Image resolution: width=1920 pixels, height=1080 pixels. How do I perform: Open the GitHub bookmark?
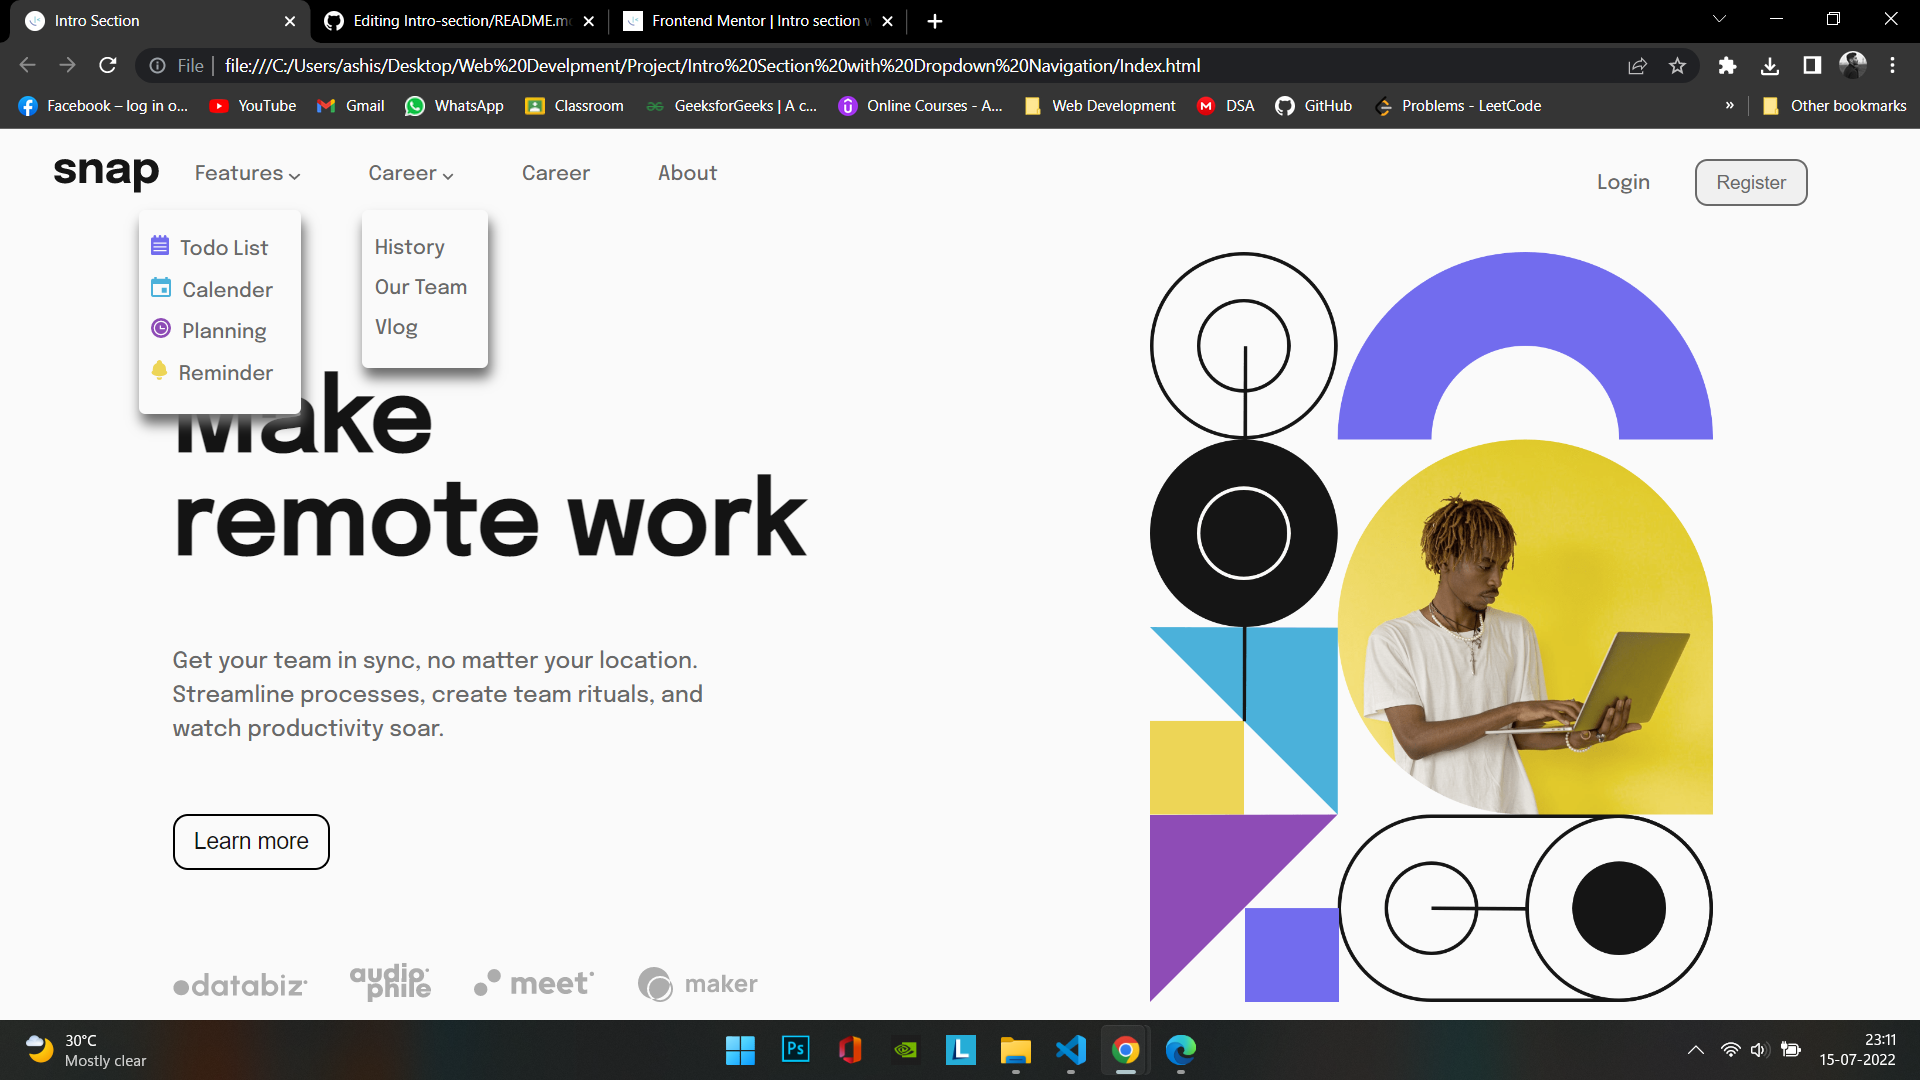1314,106
